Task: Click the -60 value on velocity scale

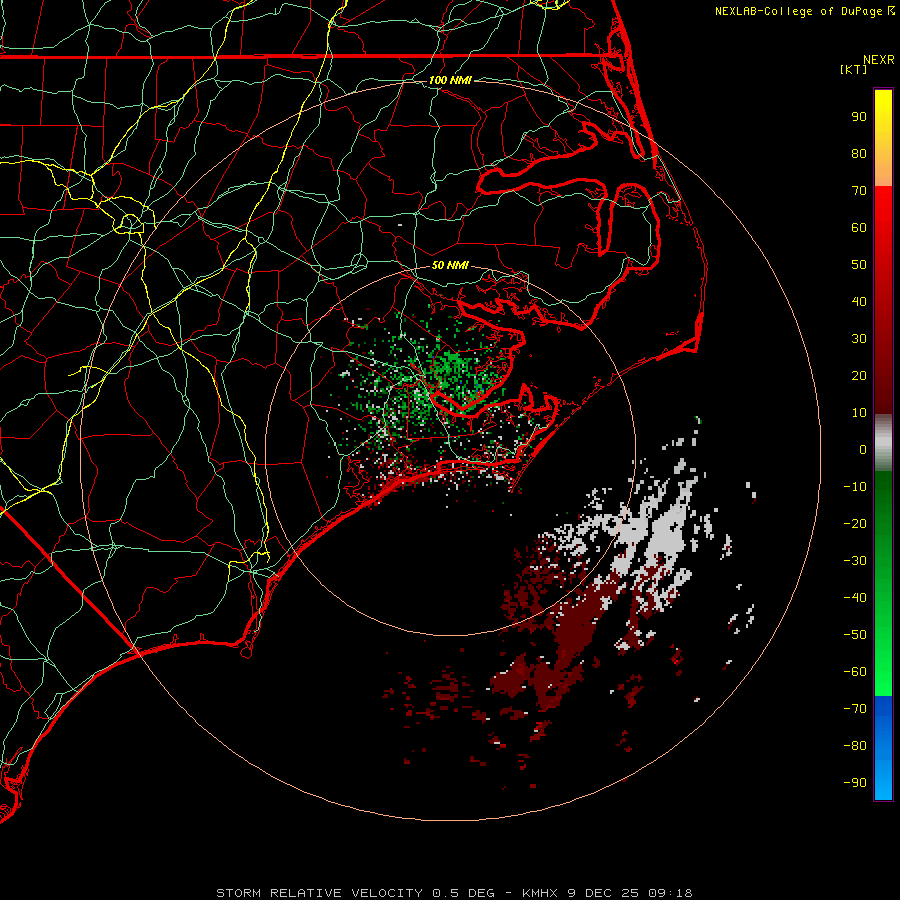Action: [855, 672]
